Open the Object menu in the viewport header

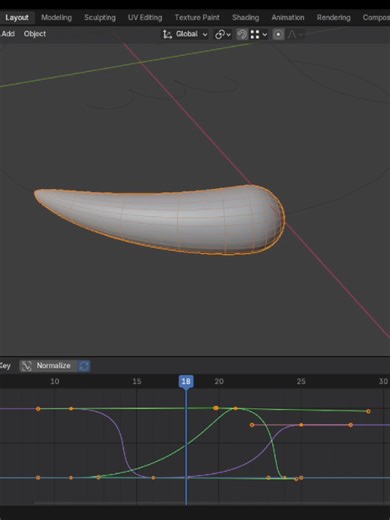(35, 34)
